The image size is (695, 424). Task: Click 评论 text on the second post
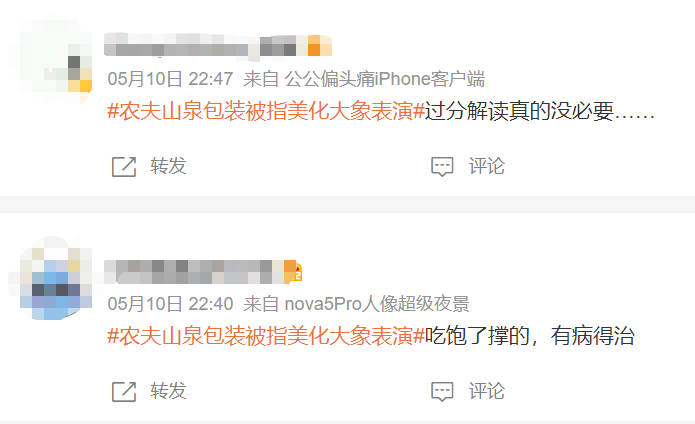(x=487, y=391)
